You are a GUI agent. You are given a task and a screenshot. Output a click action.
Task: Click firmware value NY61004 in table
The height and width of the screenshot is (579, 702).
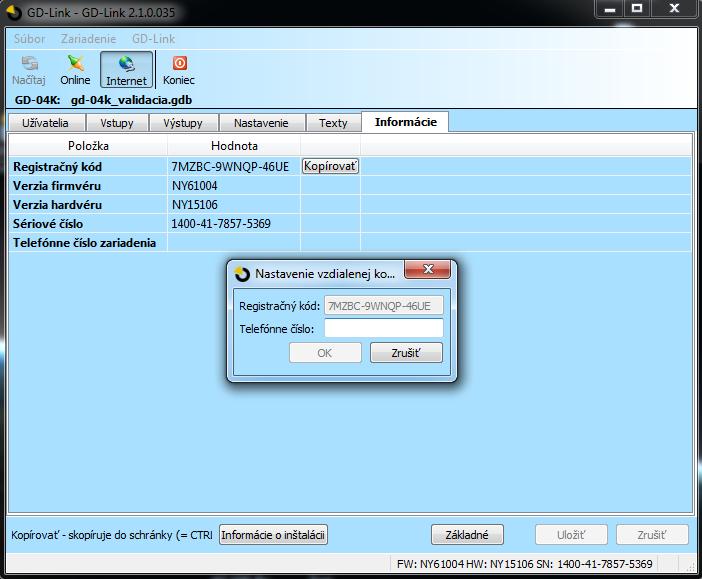pyautogui.click(x=195, y=186)
